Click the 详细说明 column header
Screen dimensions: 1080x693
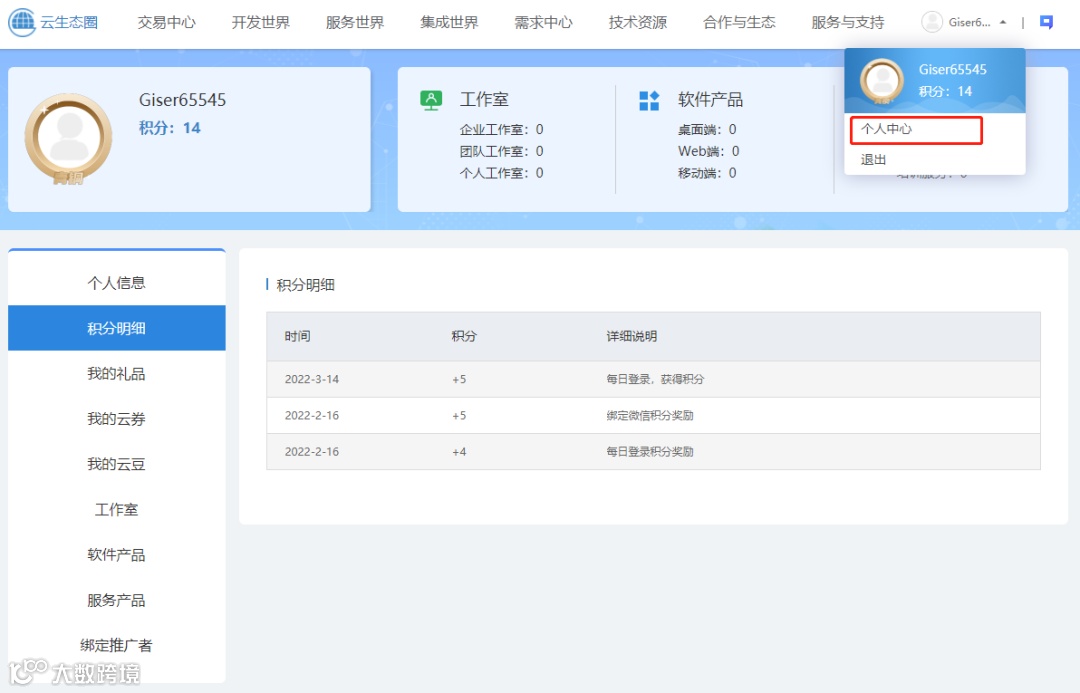coord(632,336)
